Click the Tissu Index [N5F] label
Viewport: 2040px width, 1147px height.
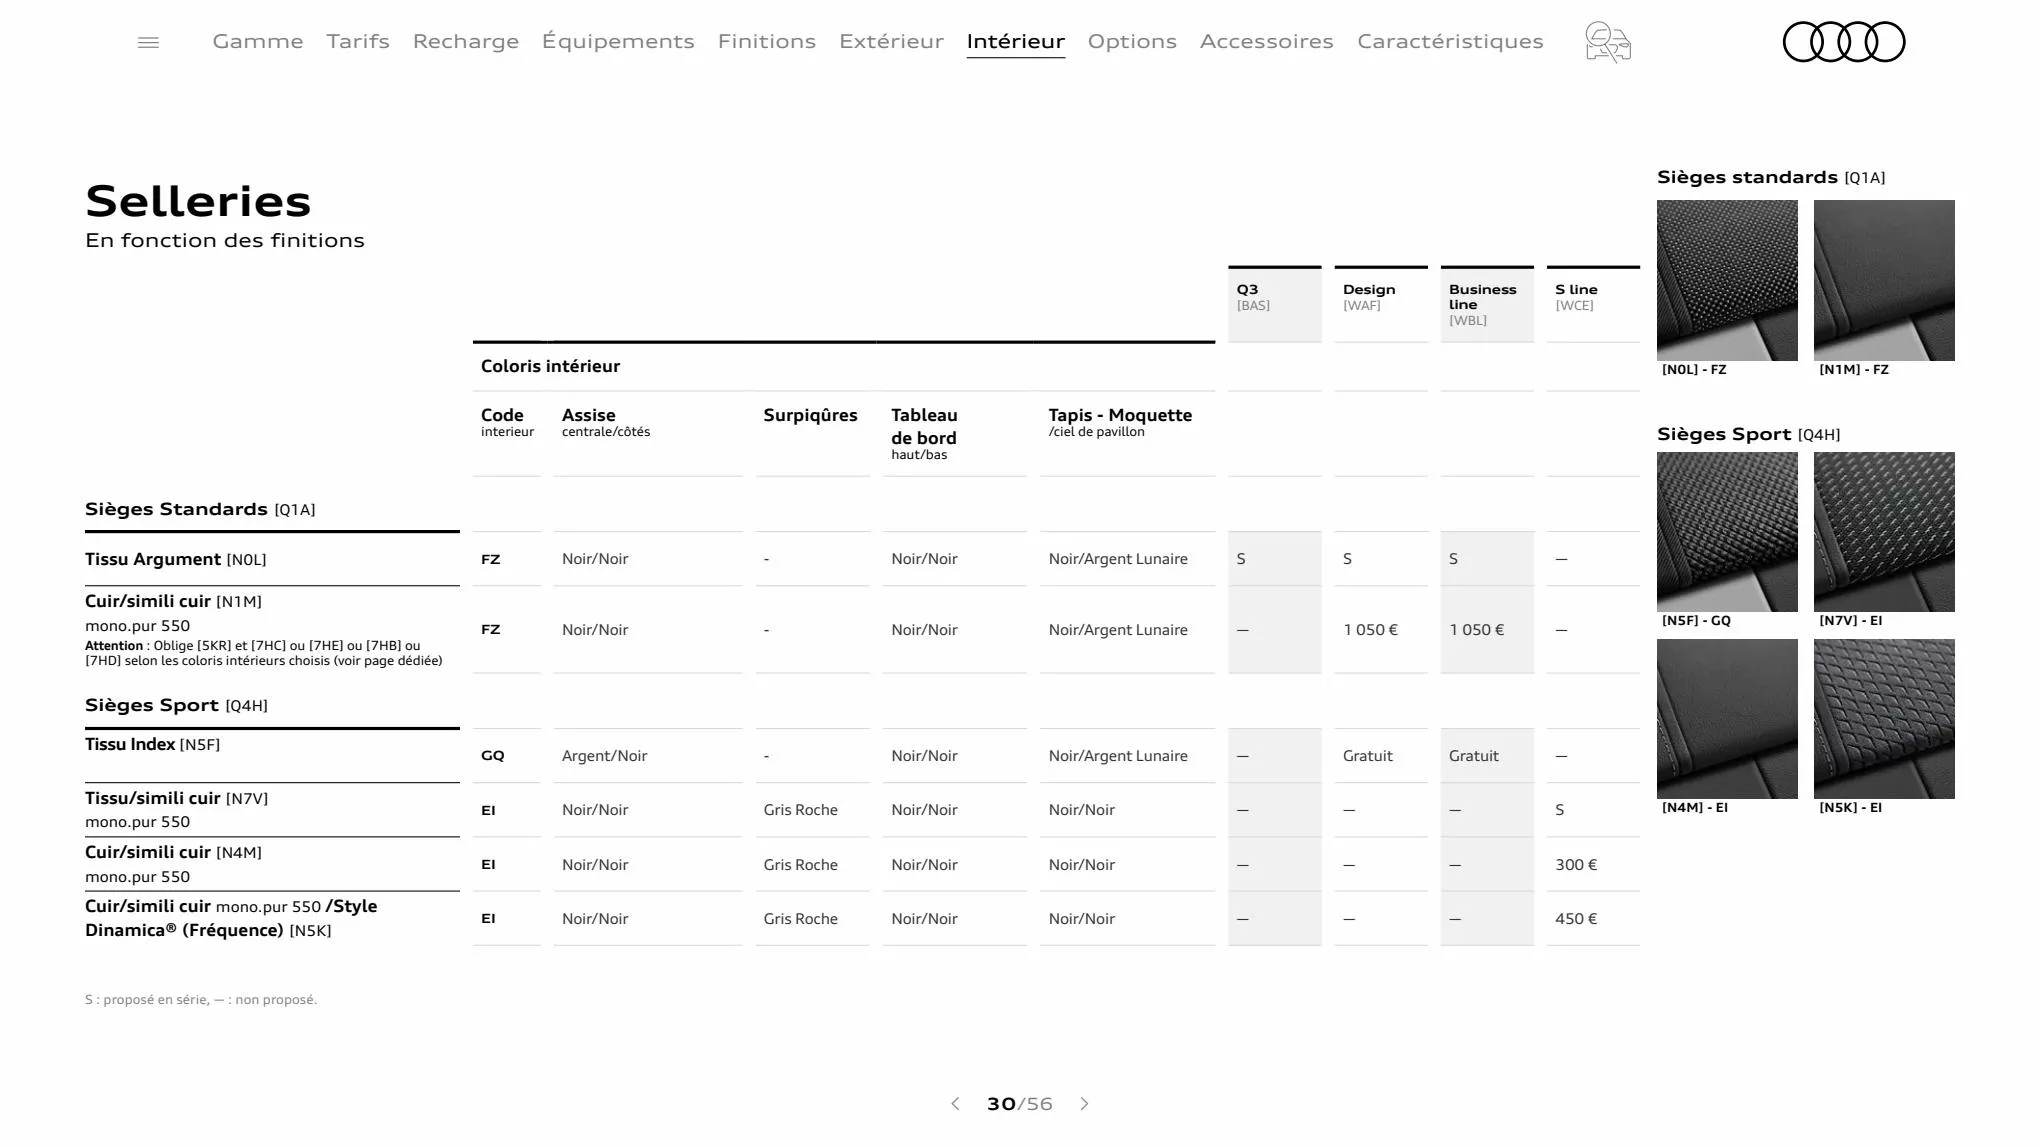click(152, 744)
